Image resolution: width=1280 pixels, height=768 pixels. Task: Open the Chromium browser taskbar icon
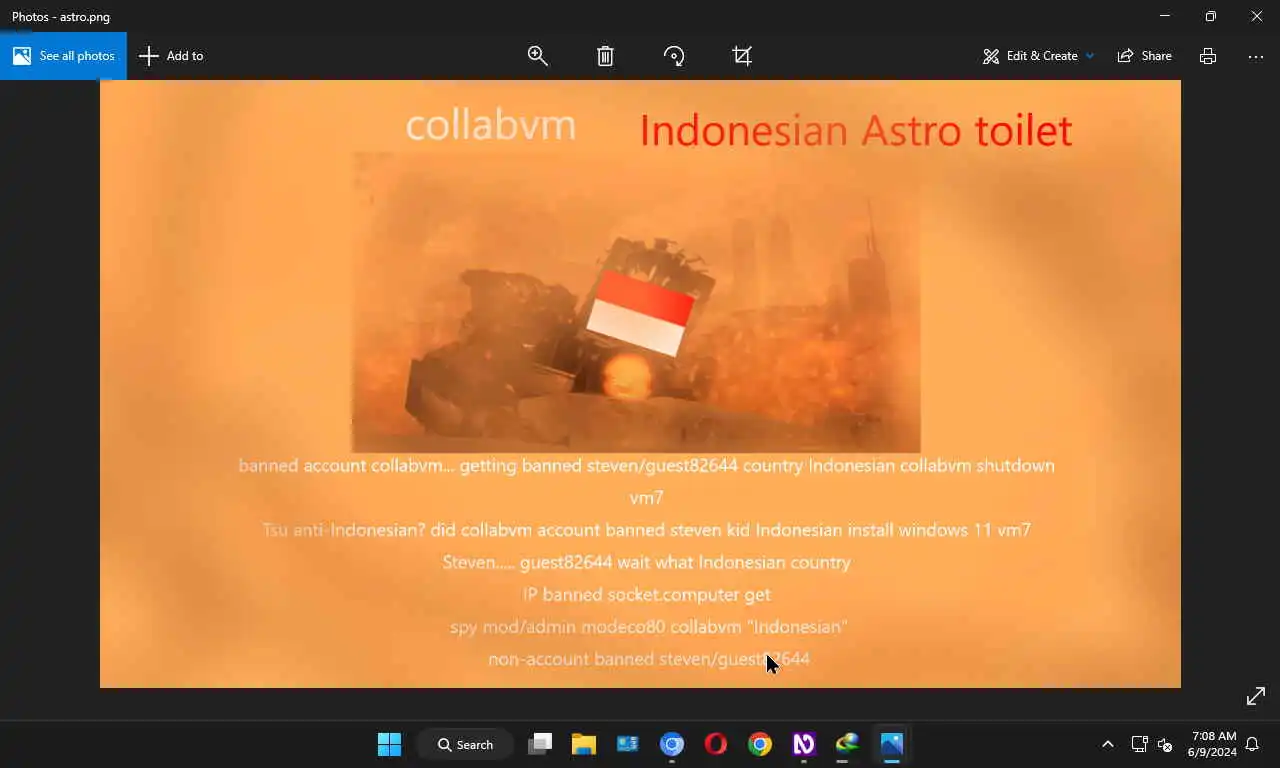[x=672, y=744]
